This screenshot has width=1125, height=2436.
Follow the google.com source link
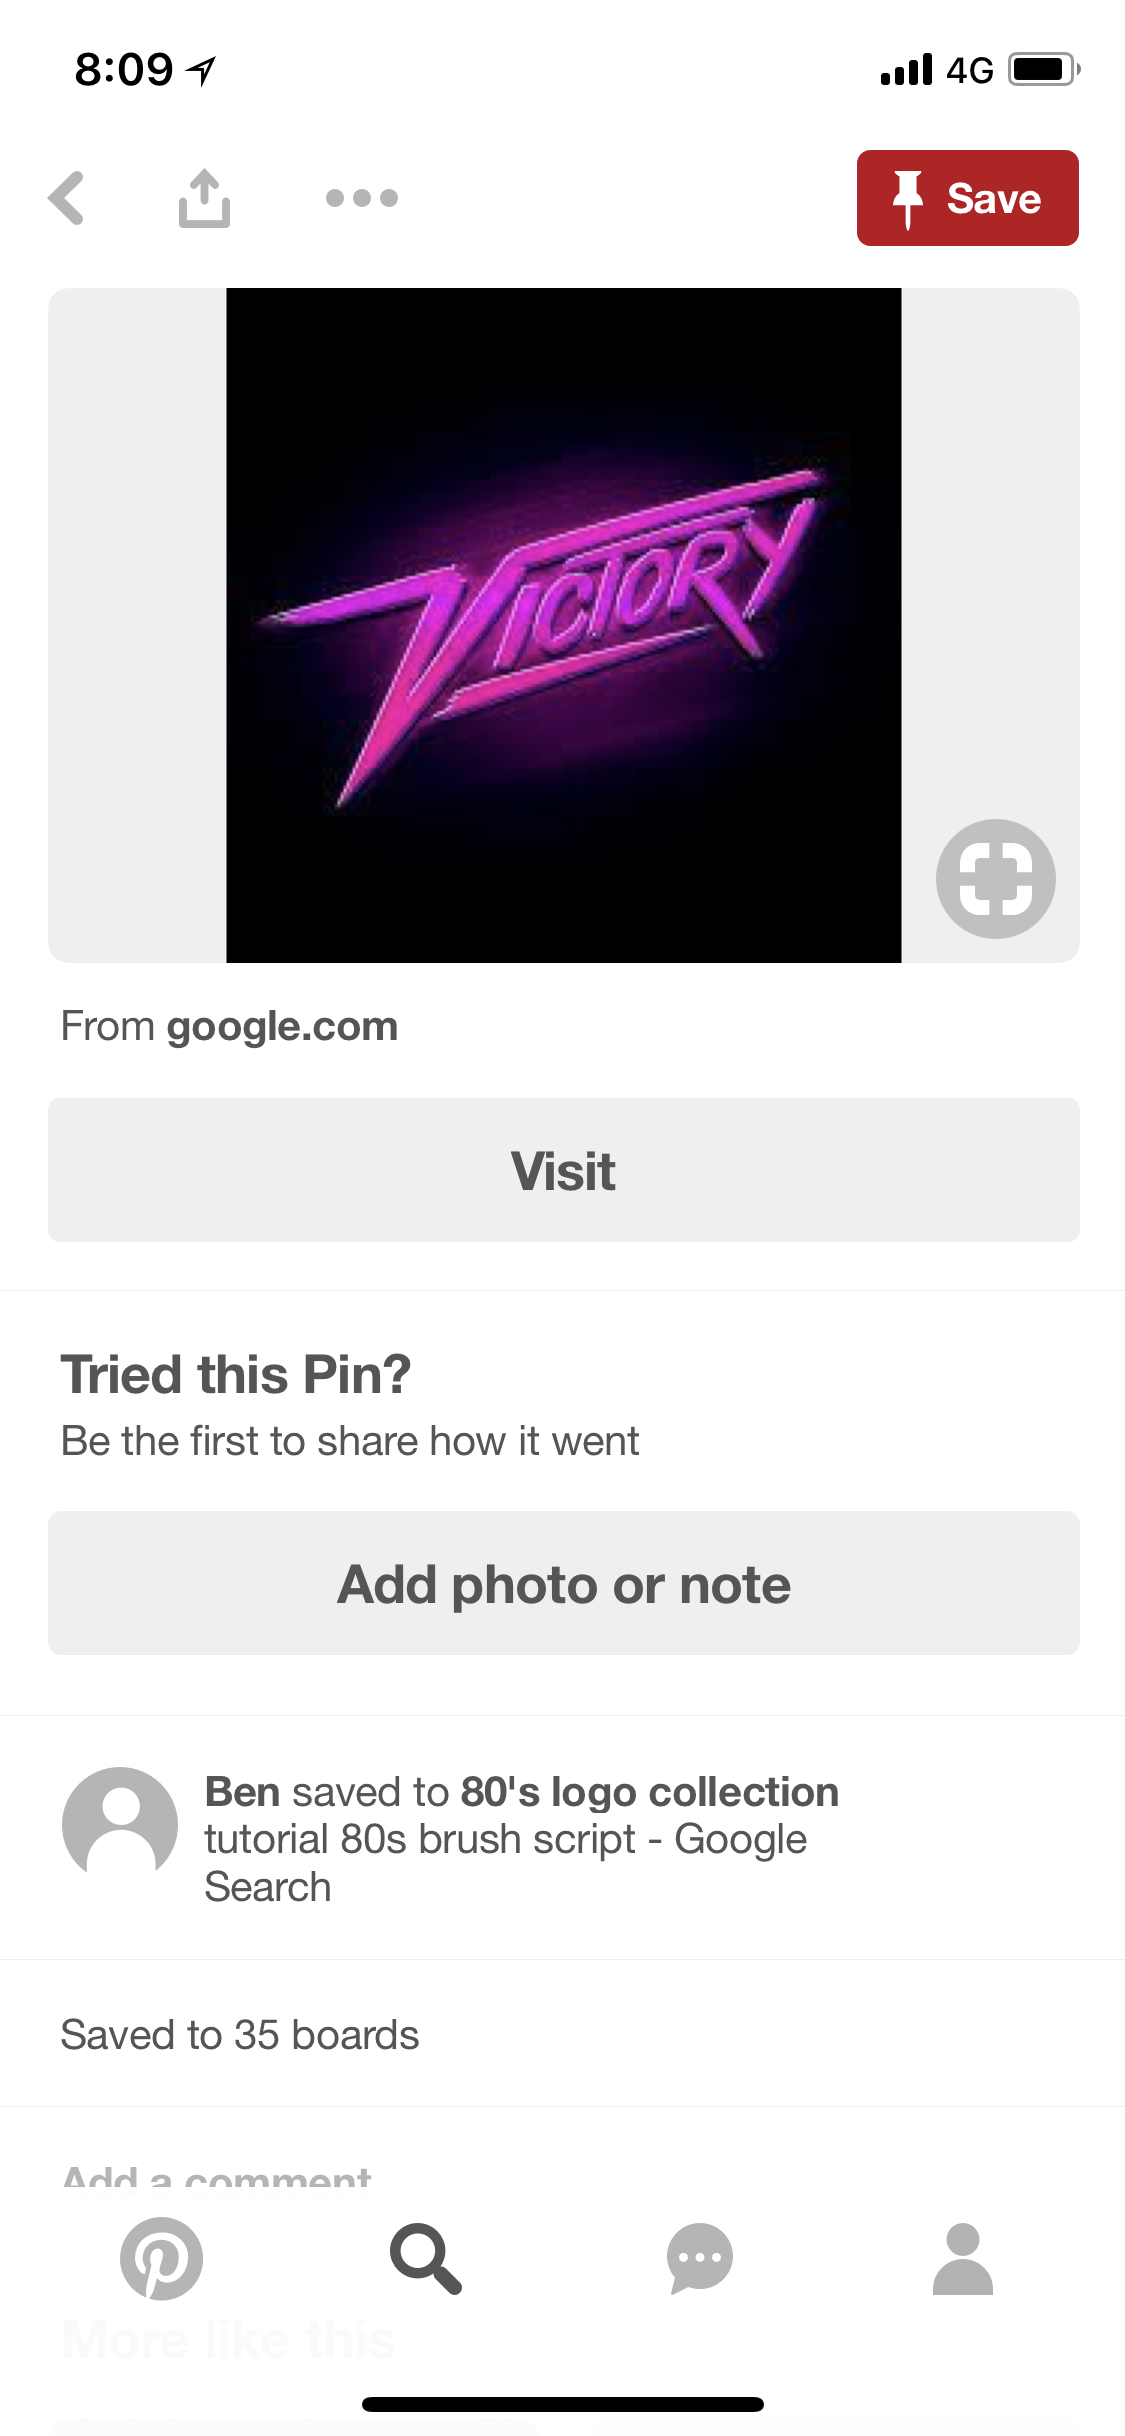coord(282,1027)
